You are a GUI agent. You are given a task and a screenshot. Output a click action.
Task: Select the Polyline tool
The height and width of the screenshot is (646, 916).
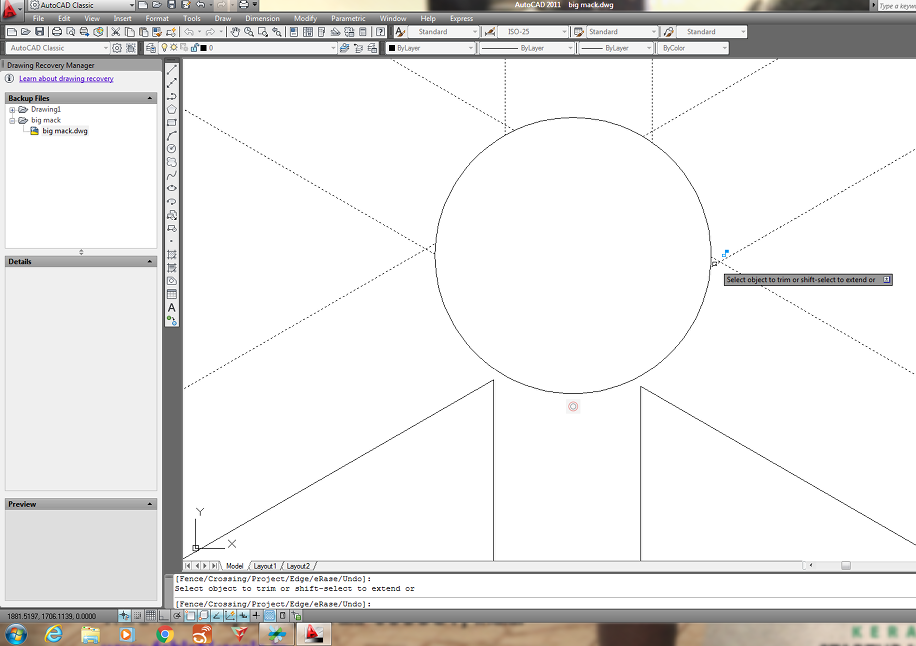[172, 96]
